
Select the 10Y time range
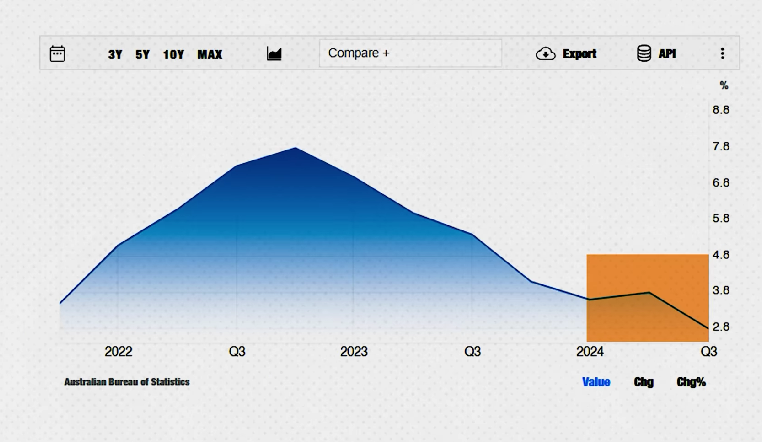pyautogui.click(x=173, y=54)
